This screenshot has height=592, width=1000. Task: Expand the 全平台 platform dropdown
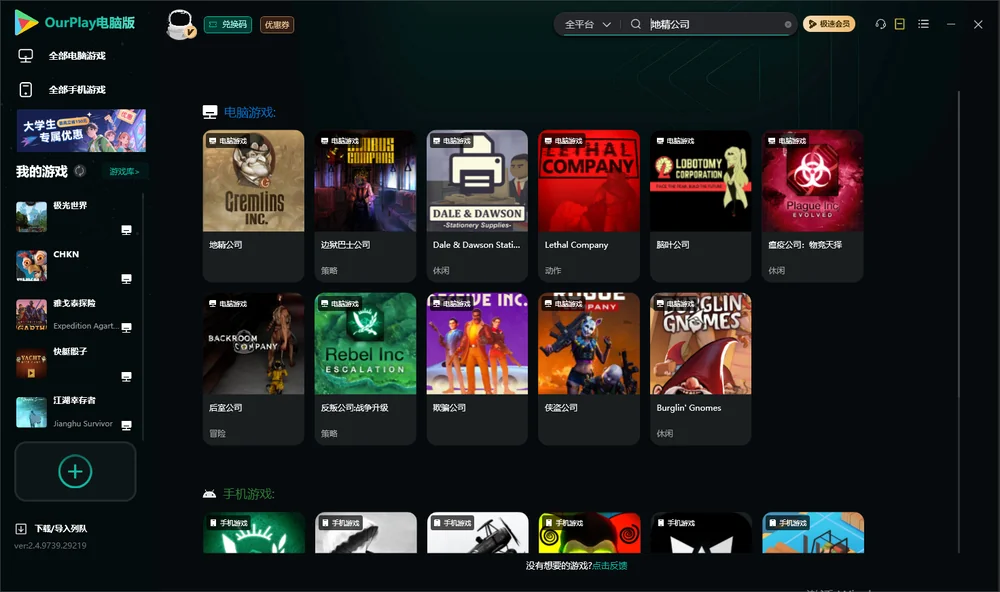point(587,24)
